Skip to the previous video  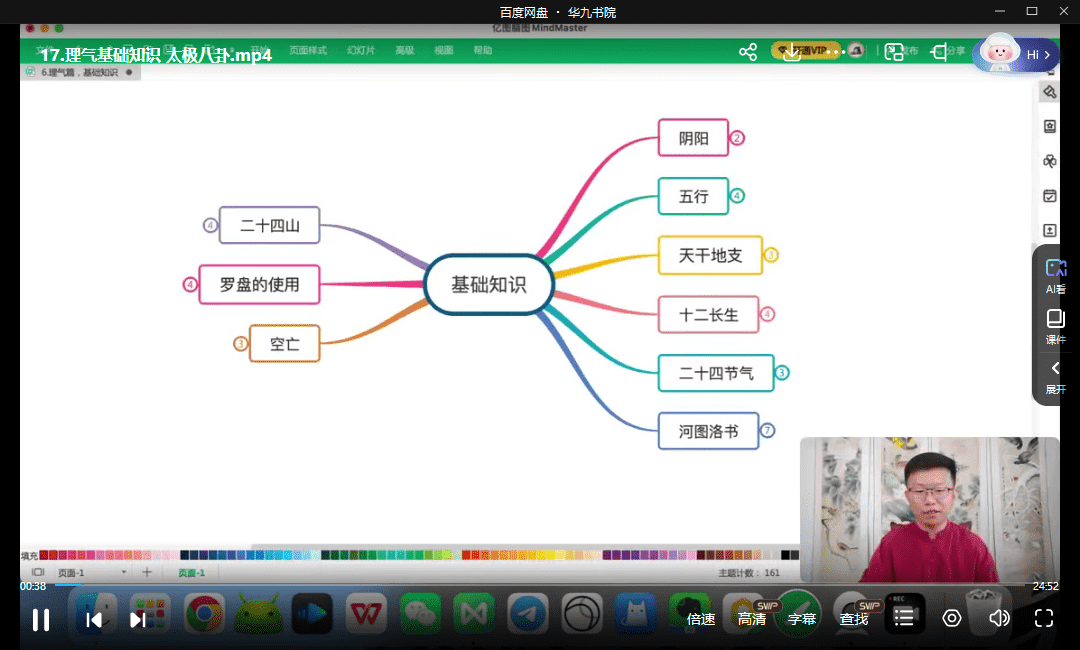coord(94,619)
